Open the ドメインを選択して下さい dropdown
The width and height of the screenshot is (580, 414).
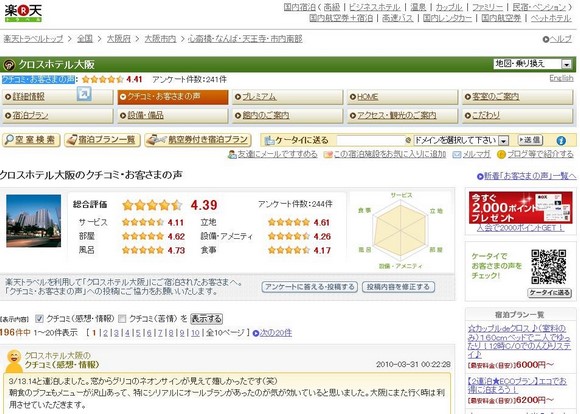click(461, 141)
